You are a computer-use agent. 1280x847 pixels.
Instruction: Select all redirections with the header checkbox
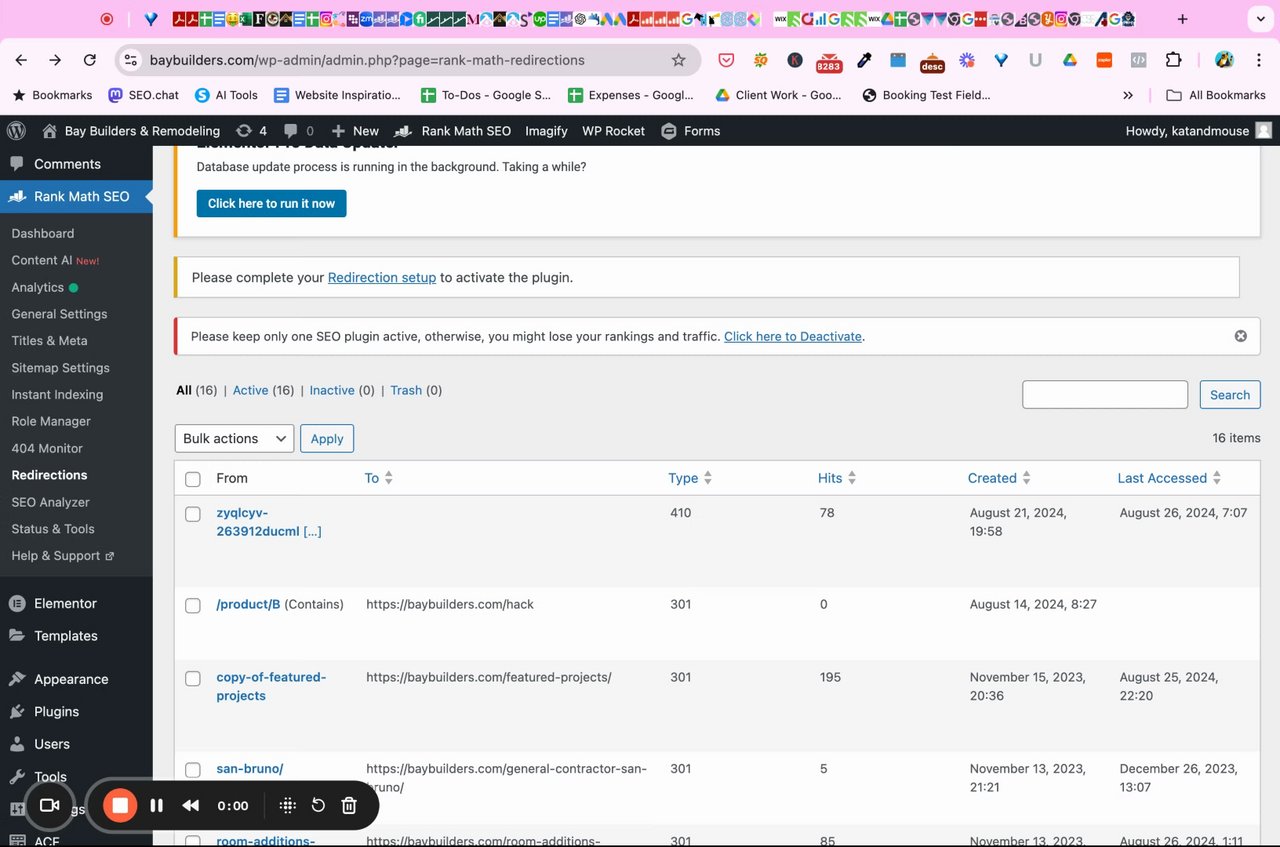[193, 479]
